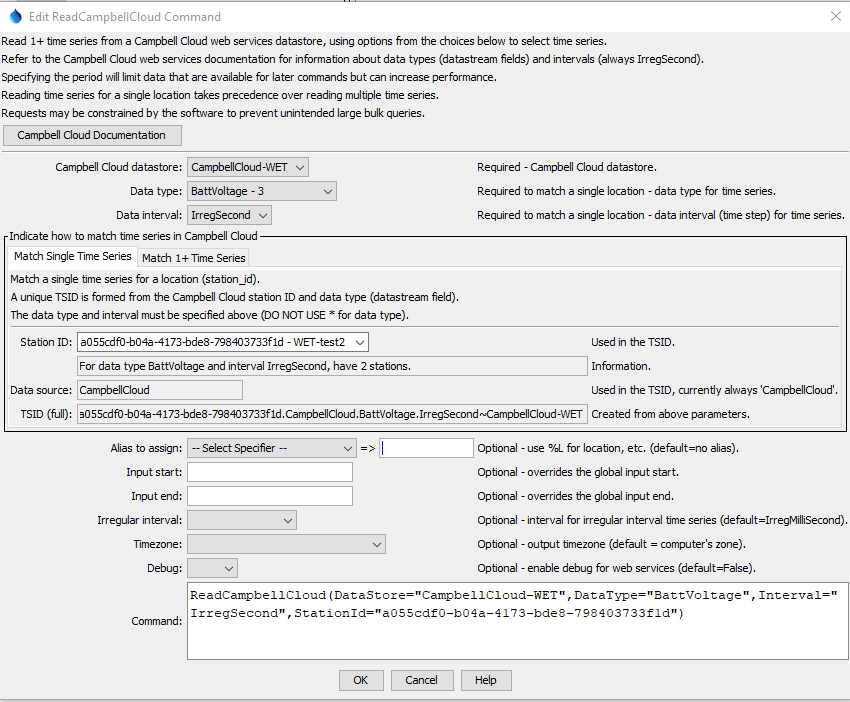Screen dimensions: 850x702
Task: Expand the Data interval dropdown
Action: click(x=229, y=215)
